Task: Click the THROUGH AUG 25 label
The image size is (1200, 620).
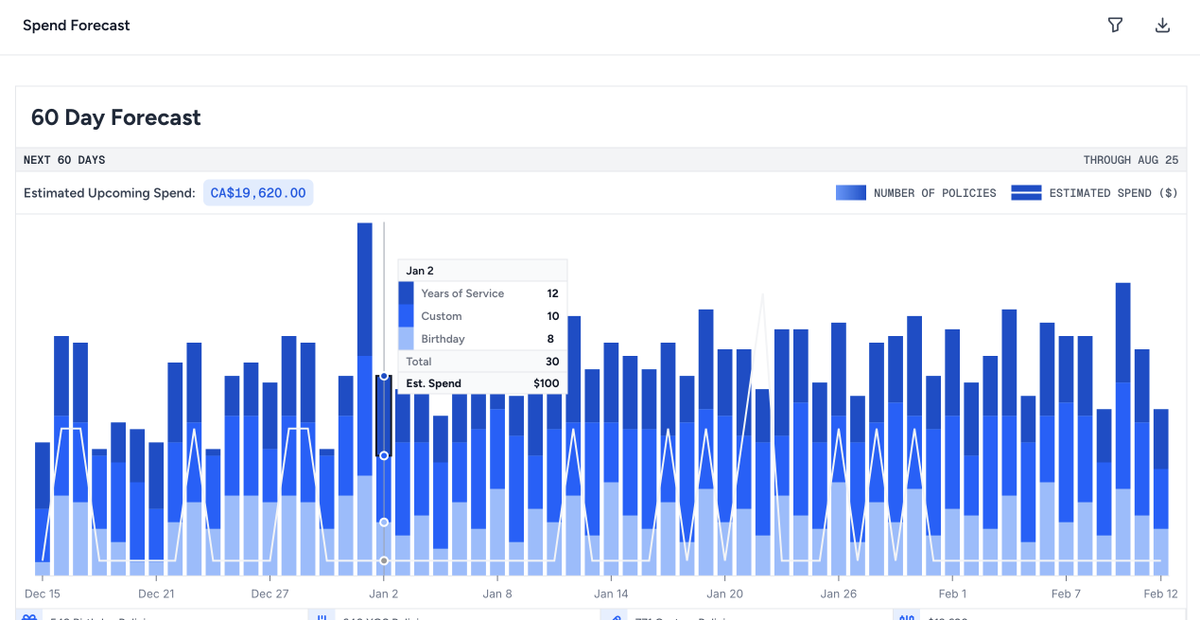Action: click(x=1131, y=160)
